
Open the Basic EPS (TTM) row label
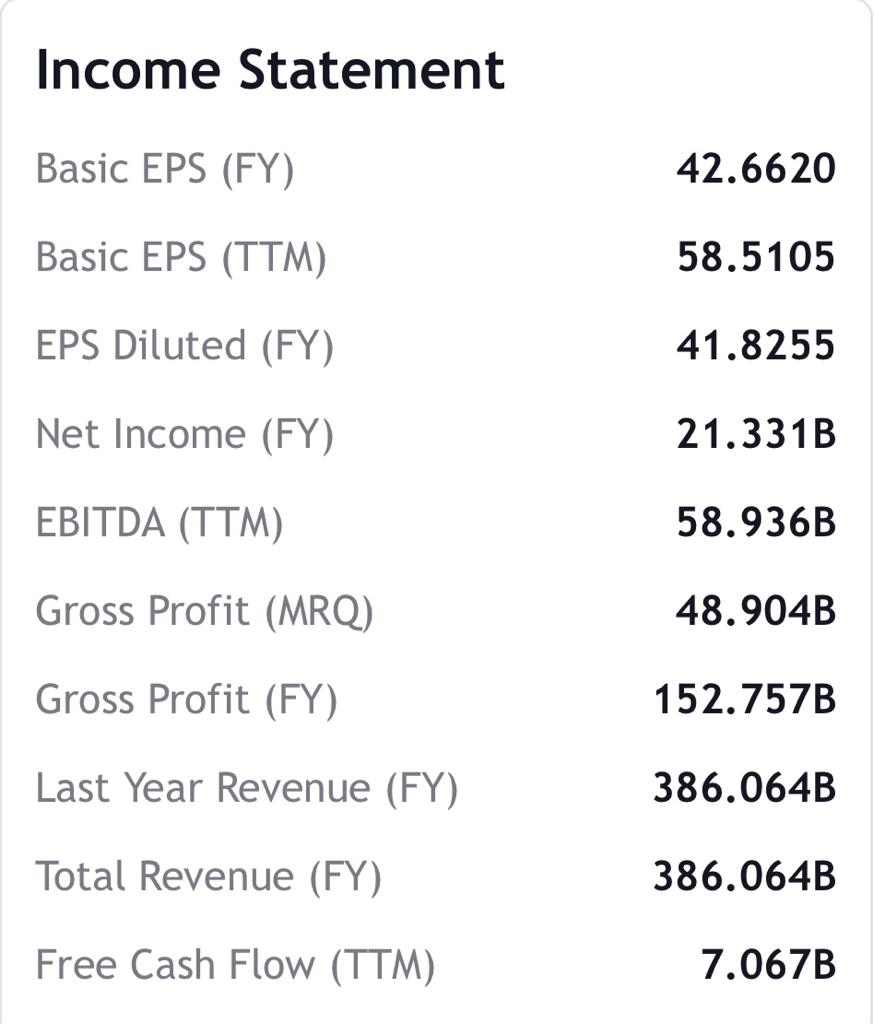click(181, 257)
